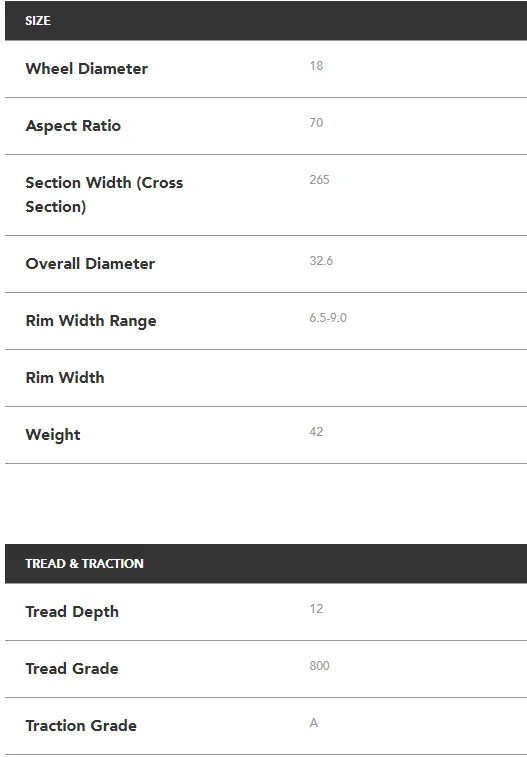Click the rim width range value 6.5-9.0
This screenshot has width=527, height=757.
click(x=328, y=318)
